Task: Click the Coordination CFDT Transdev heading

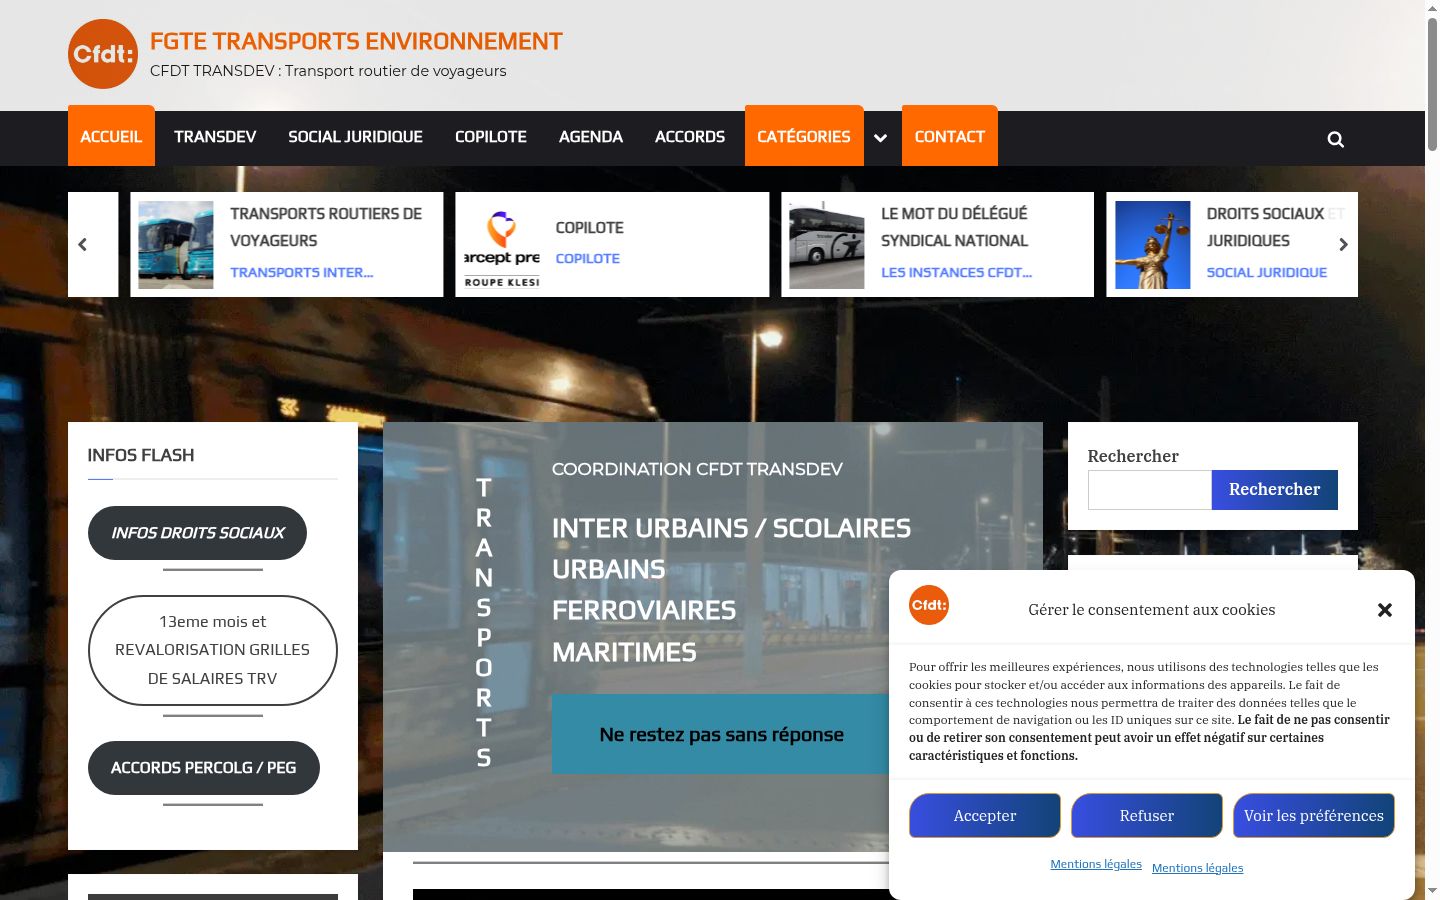Action: coord(697,469)
